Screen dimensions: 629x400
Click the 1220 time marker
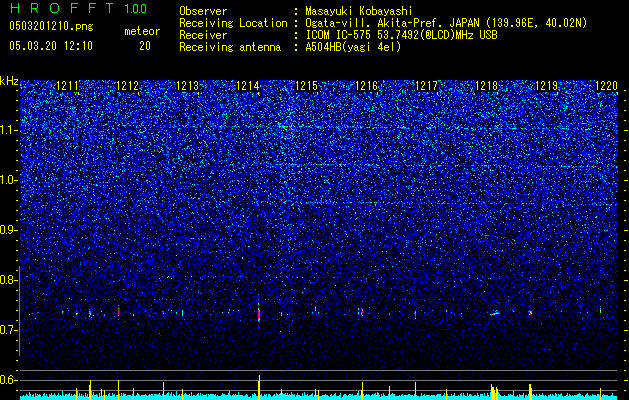[x=606, y=86]
